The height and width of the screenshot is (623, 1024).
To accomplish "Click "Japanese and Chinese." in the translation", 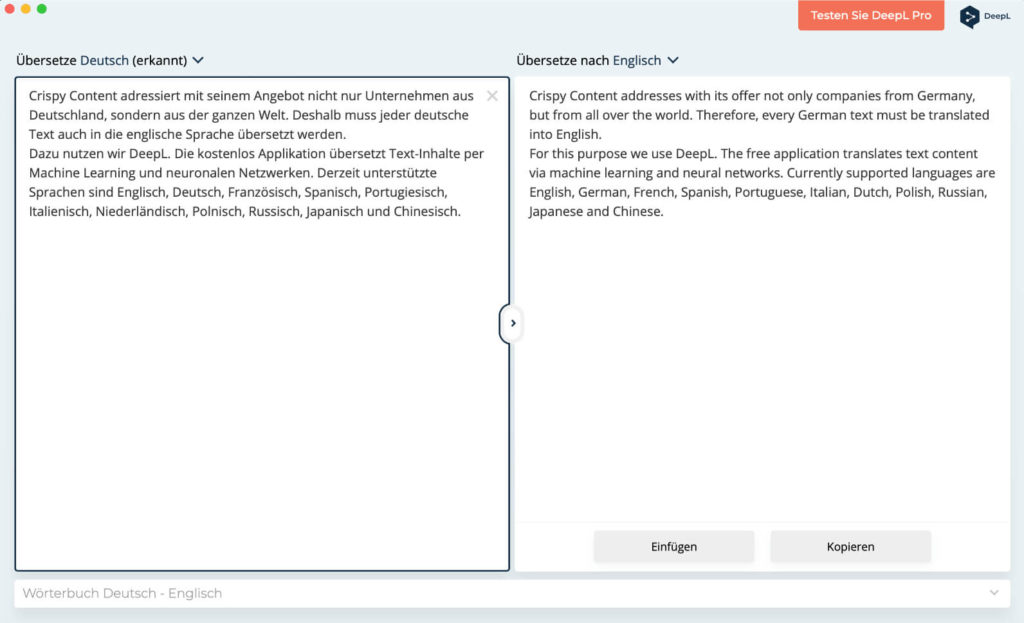I will pyautogui.click(x=596, y=212).
